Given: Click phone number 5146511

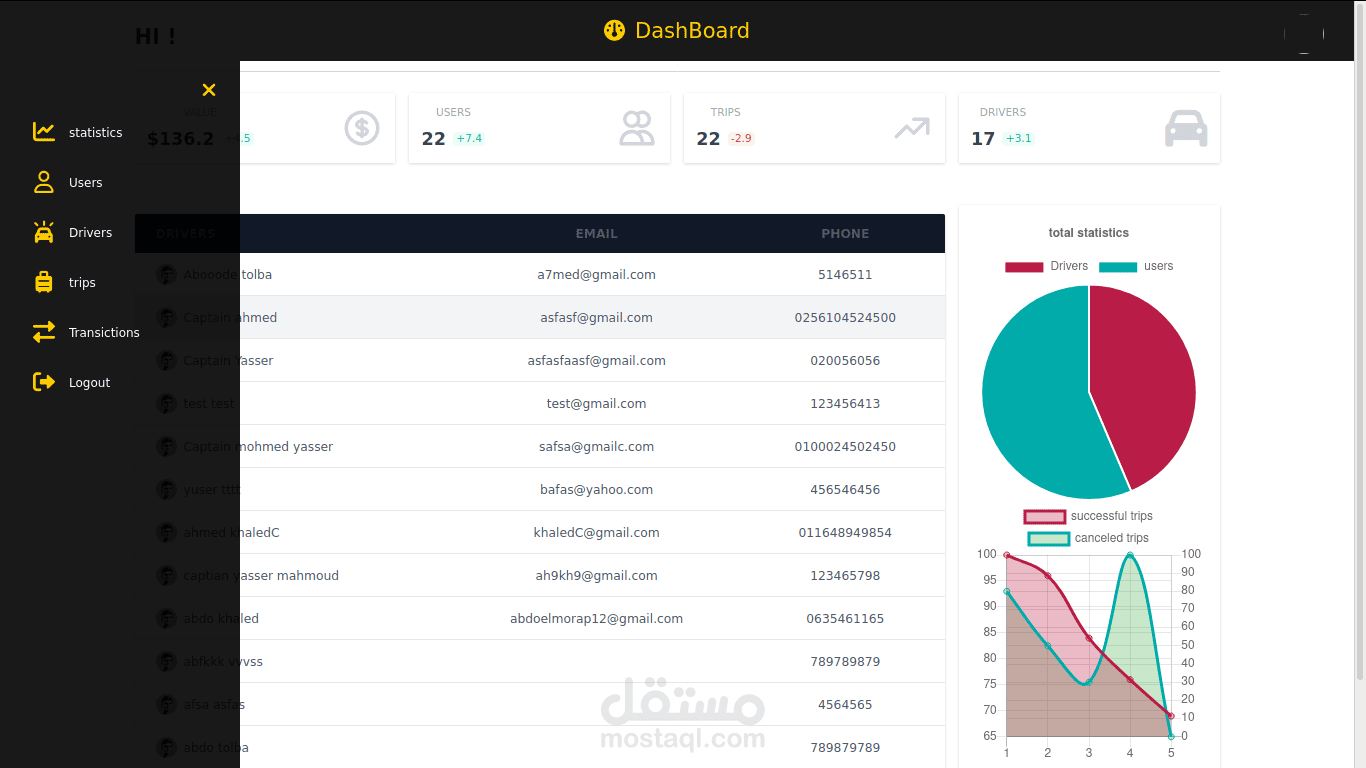Looking at the screenshot, I should [x=845, y=275].
